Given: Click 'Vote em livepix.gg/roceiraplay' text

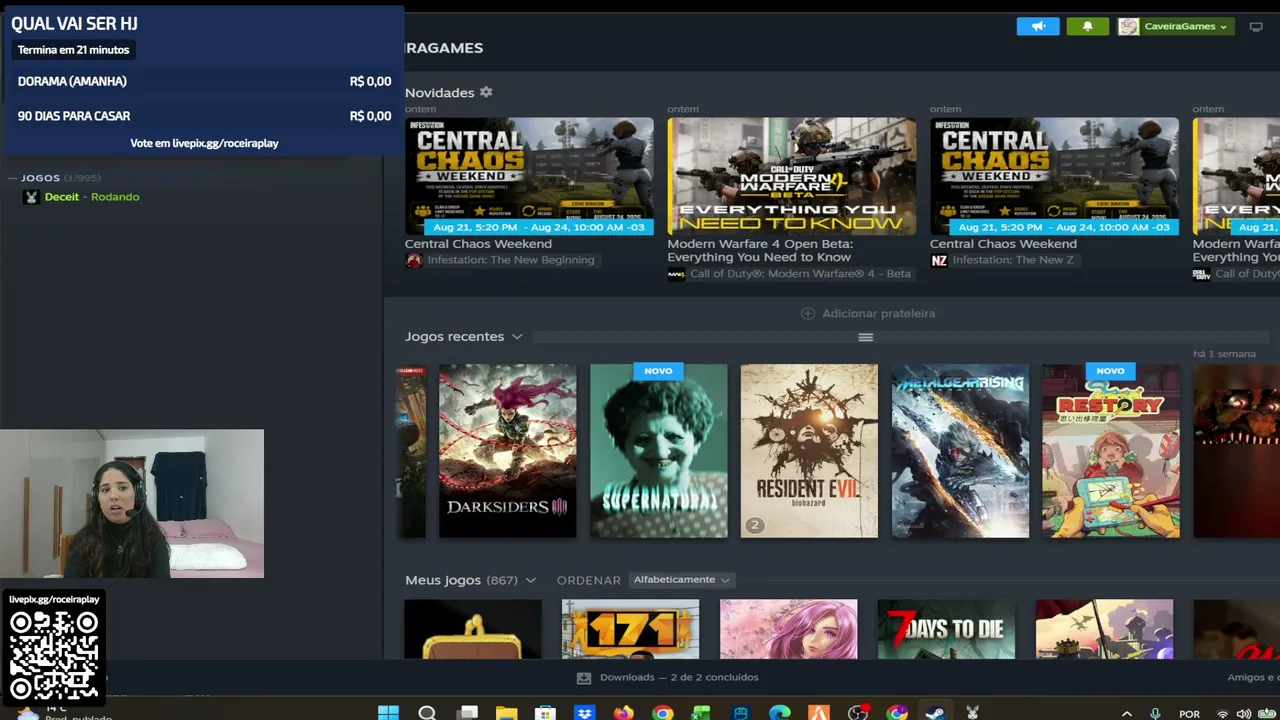Looking at the screenshot, I should pos(204,143).
